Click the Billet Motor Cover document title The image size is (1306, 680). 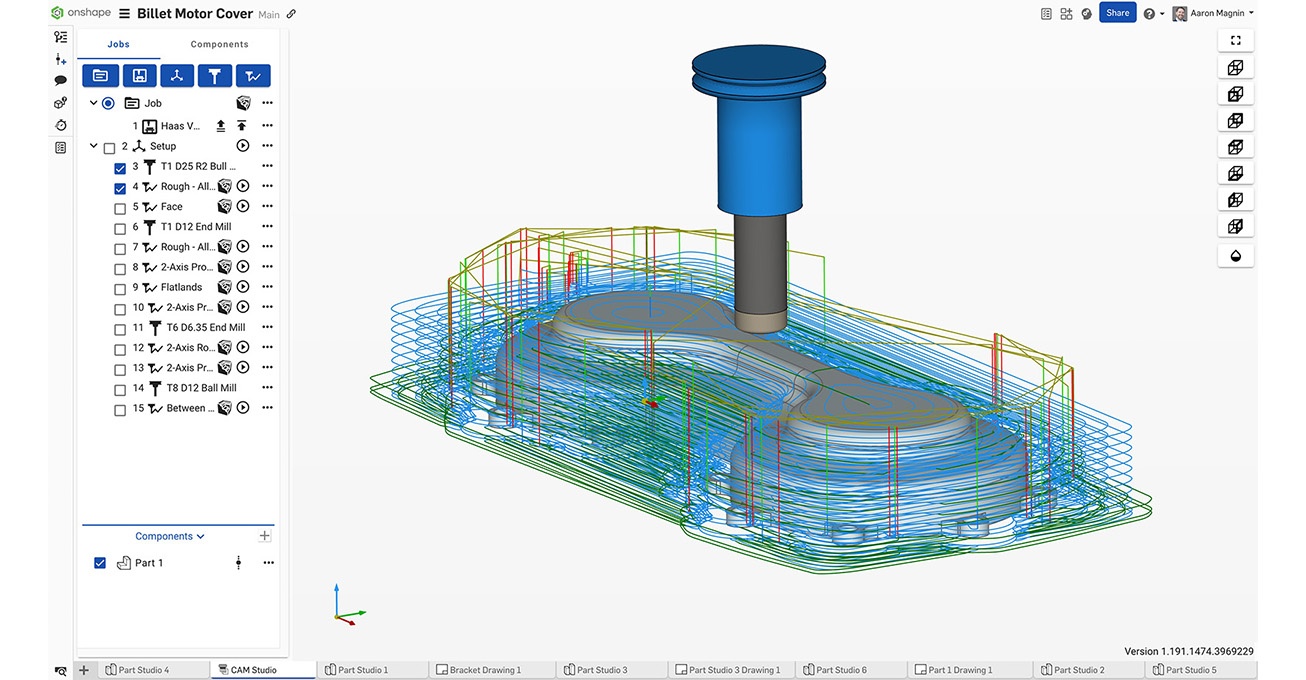(194, 14)
